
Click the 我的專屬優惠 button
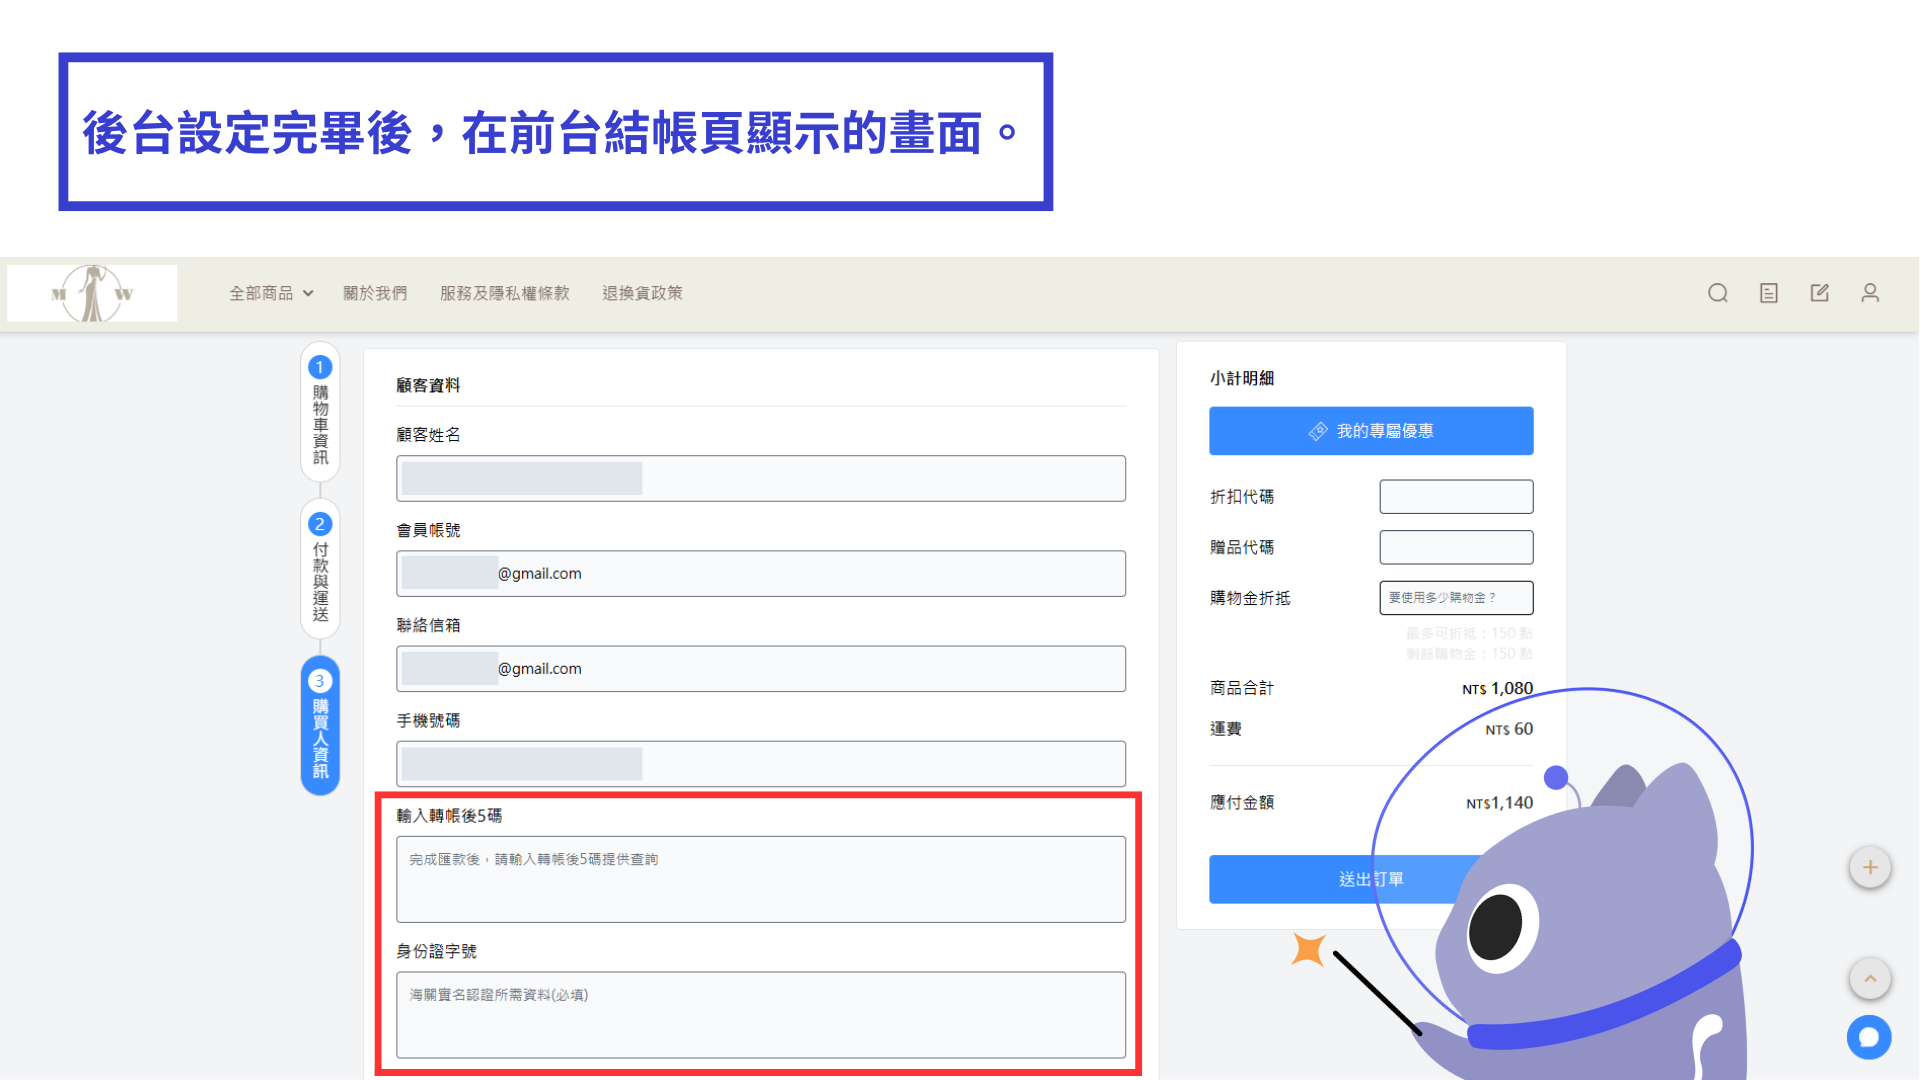click(x=1371, y=431)
